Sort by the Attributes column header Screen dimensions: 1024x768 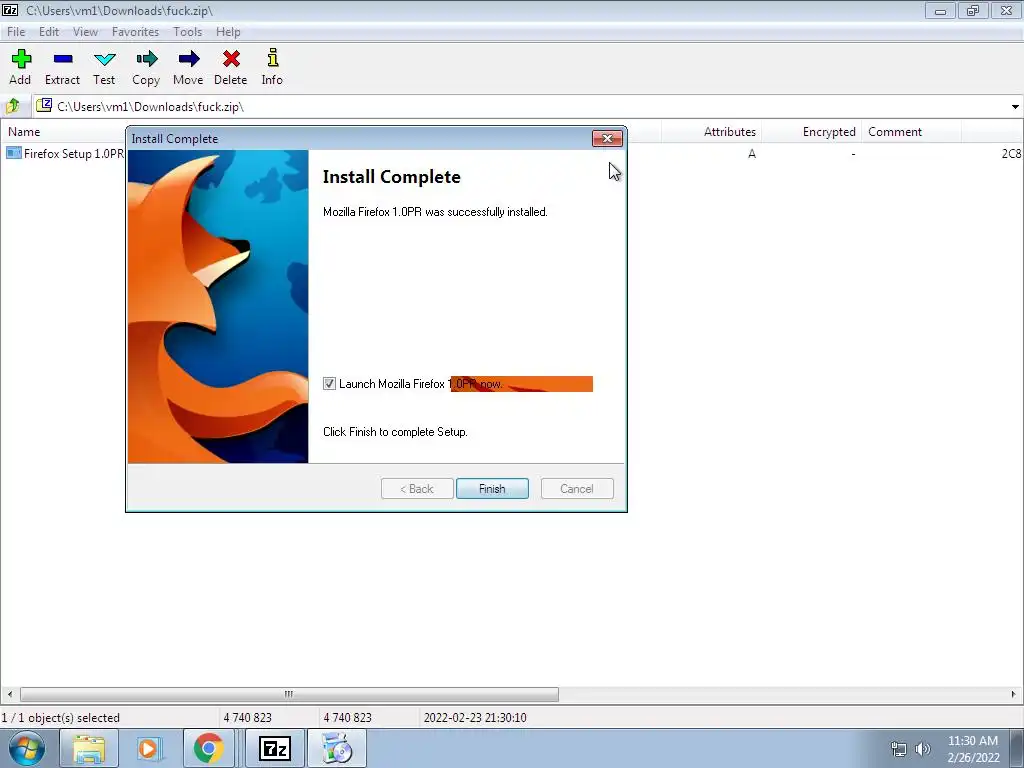729,131
